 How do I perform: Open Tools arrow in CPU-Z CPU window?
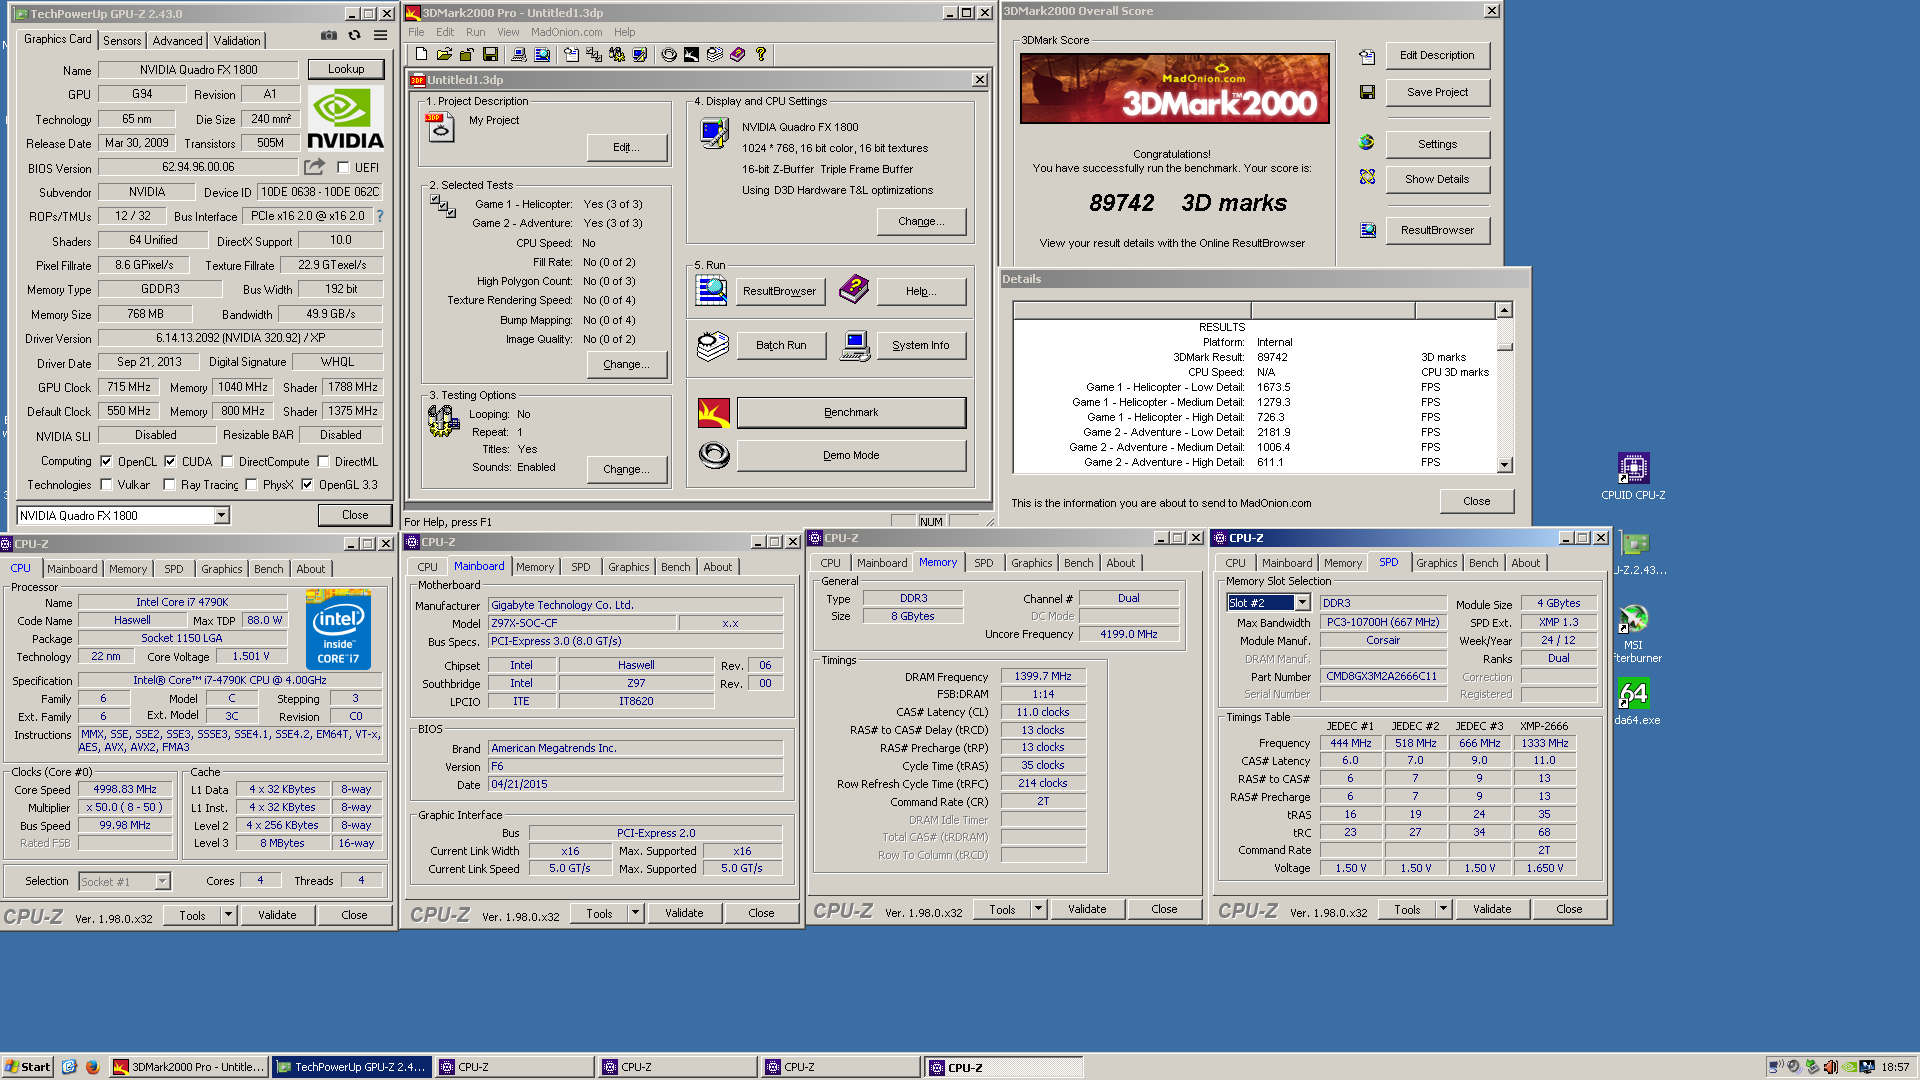click(228, 915)
